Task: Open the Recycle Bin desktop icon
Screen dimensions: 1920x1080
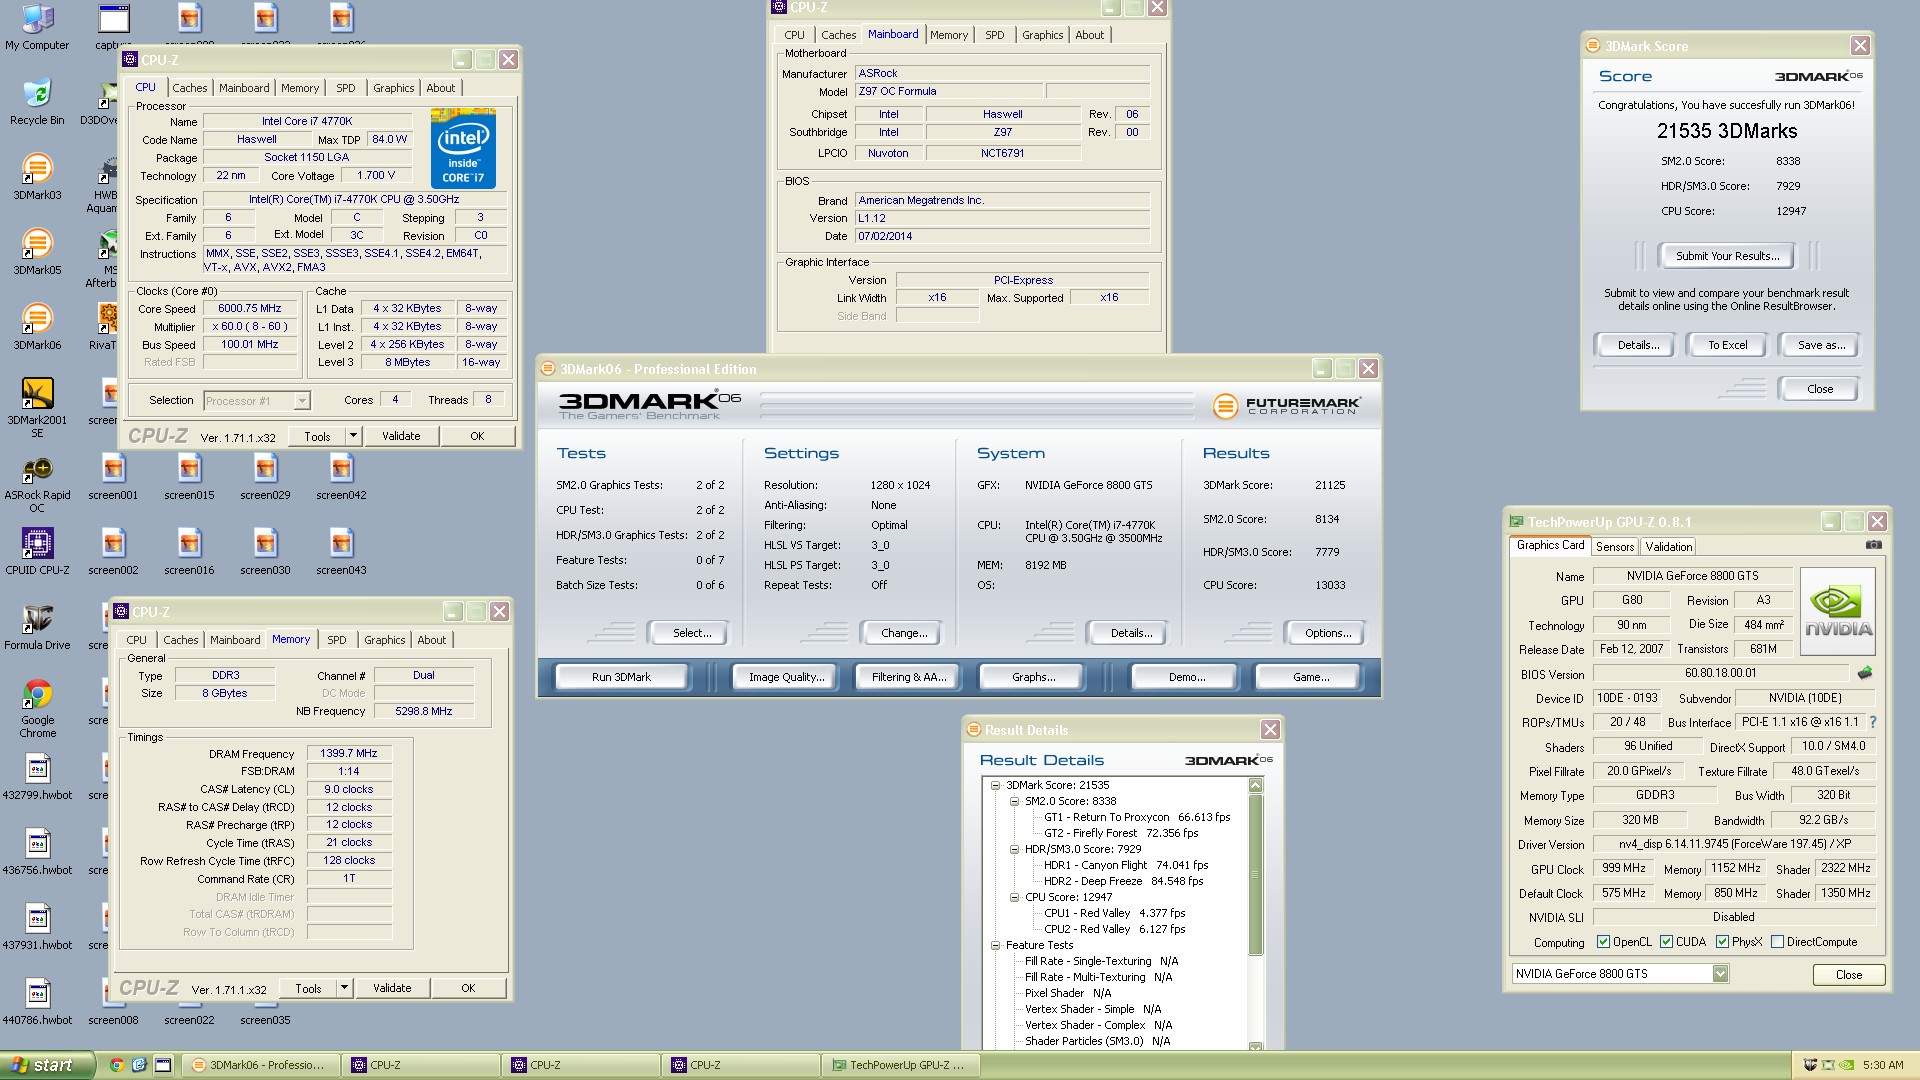Action: [37, 101]
